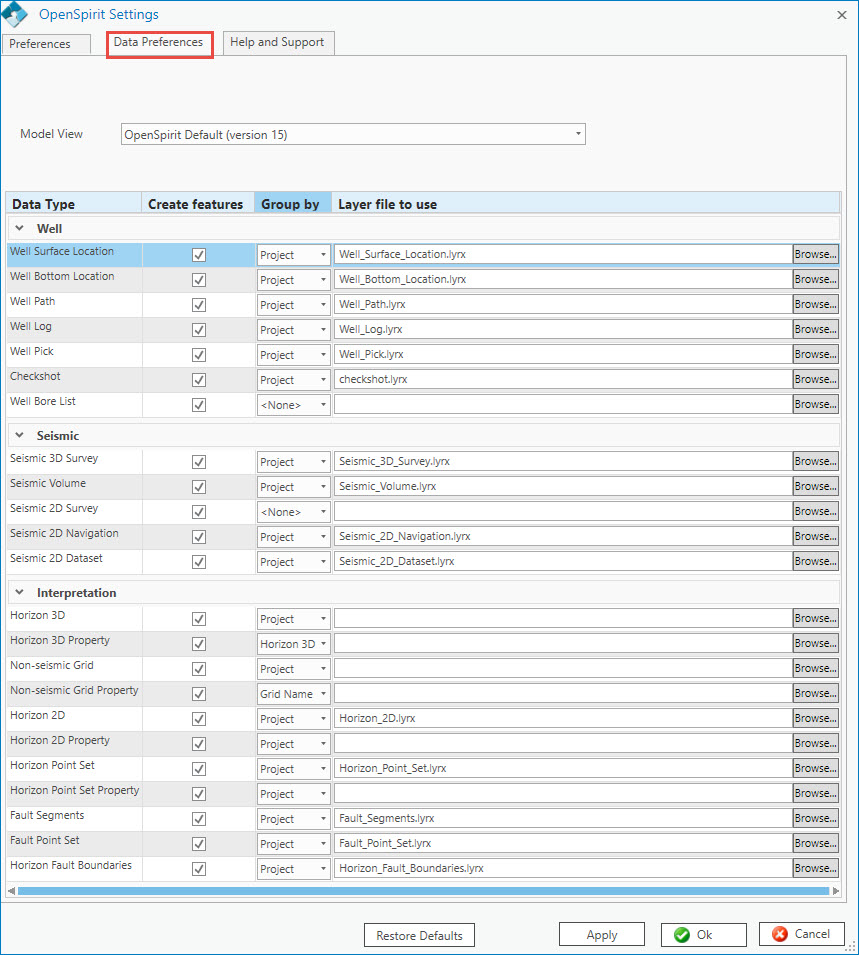Collapse the Seismic group
Image resolution: width=859 pixels, height=955 pixels.
(x=19, y=435)
